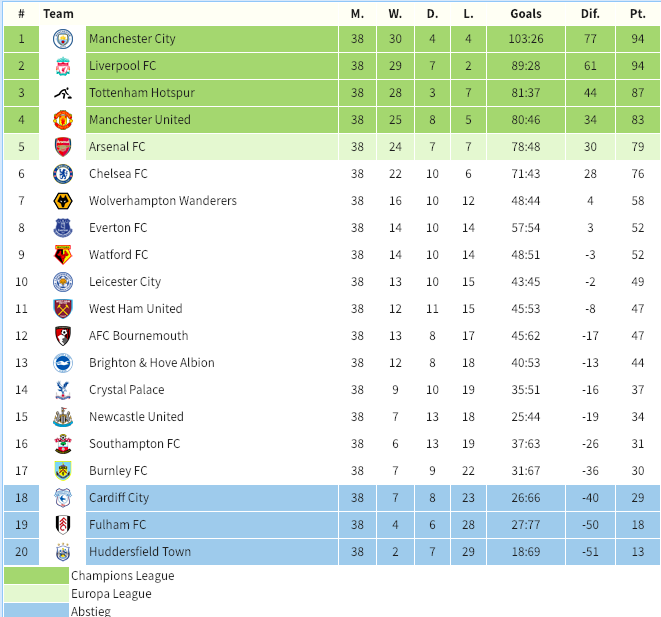Select the Watford FC crest icon
Screen dimensions: 661x617
pyautogui.click(x=63, y=255)
